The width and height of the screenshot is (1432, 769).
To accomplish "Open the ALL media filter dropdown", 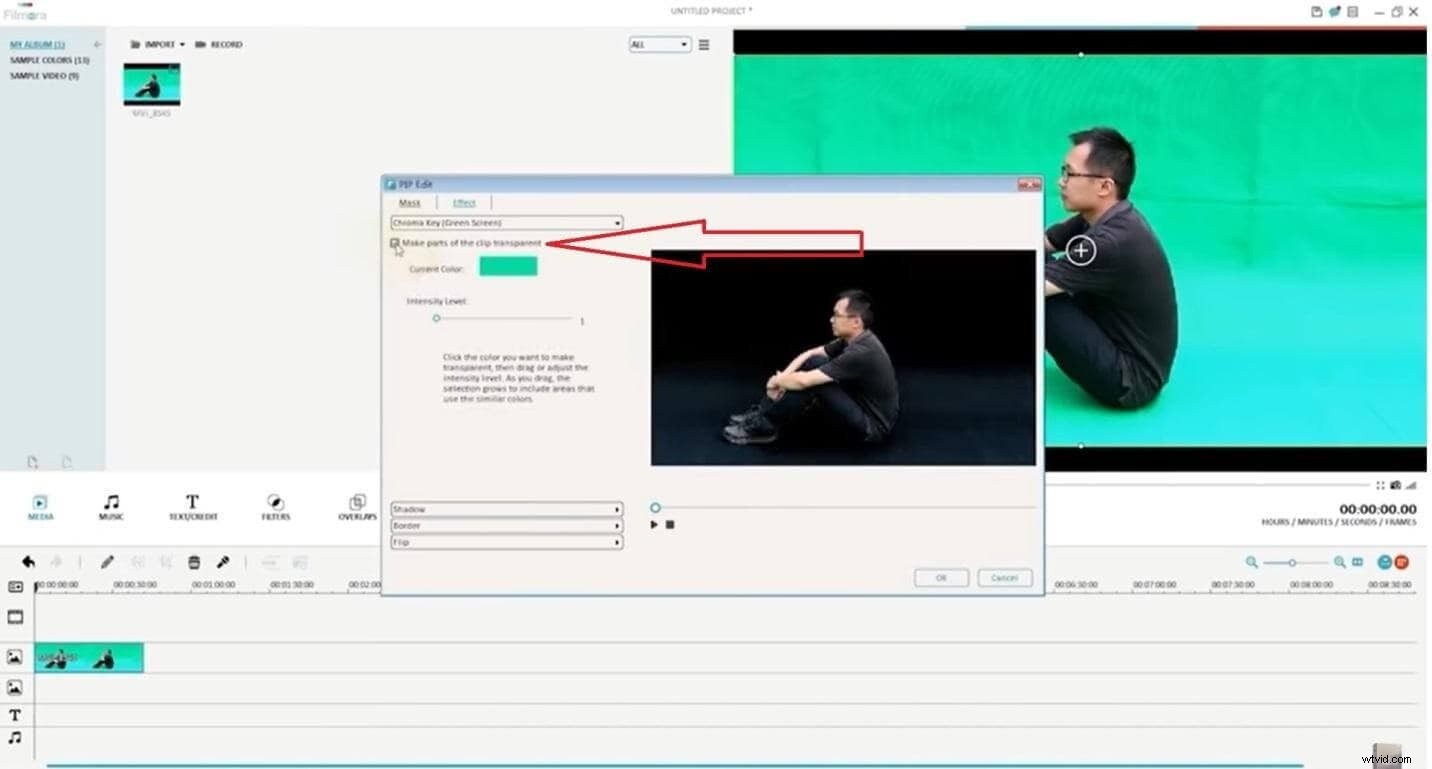I will coord(660,44).
